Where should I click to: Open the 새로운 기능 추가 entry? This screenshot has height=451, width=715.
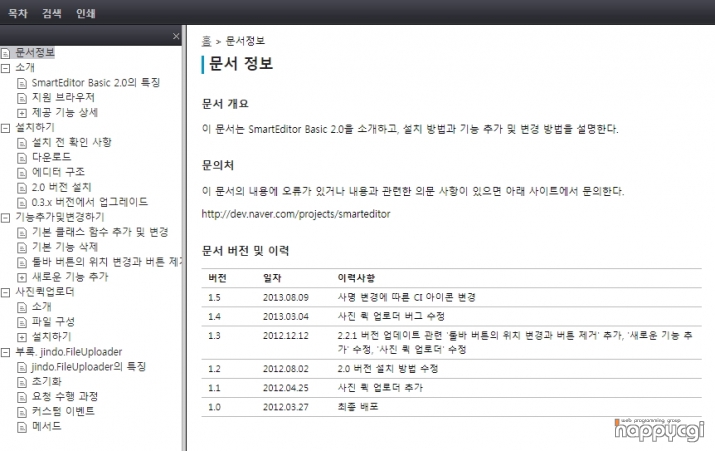[70, 277]
